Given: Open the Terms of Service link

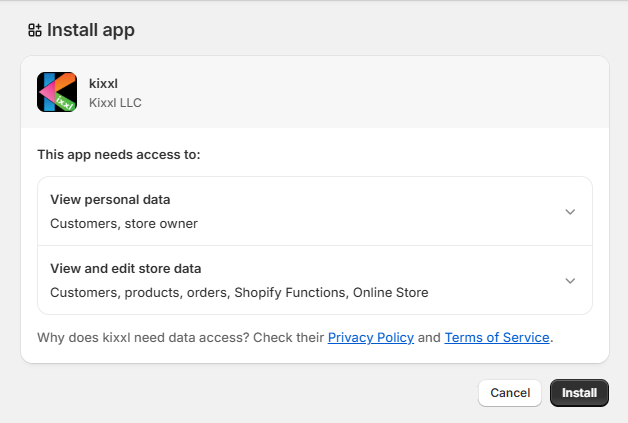Looking at the screenshot, I should 497,338.
